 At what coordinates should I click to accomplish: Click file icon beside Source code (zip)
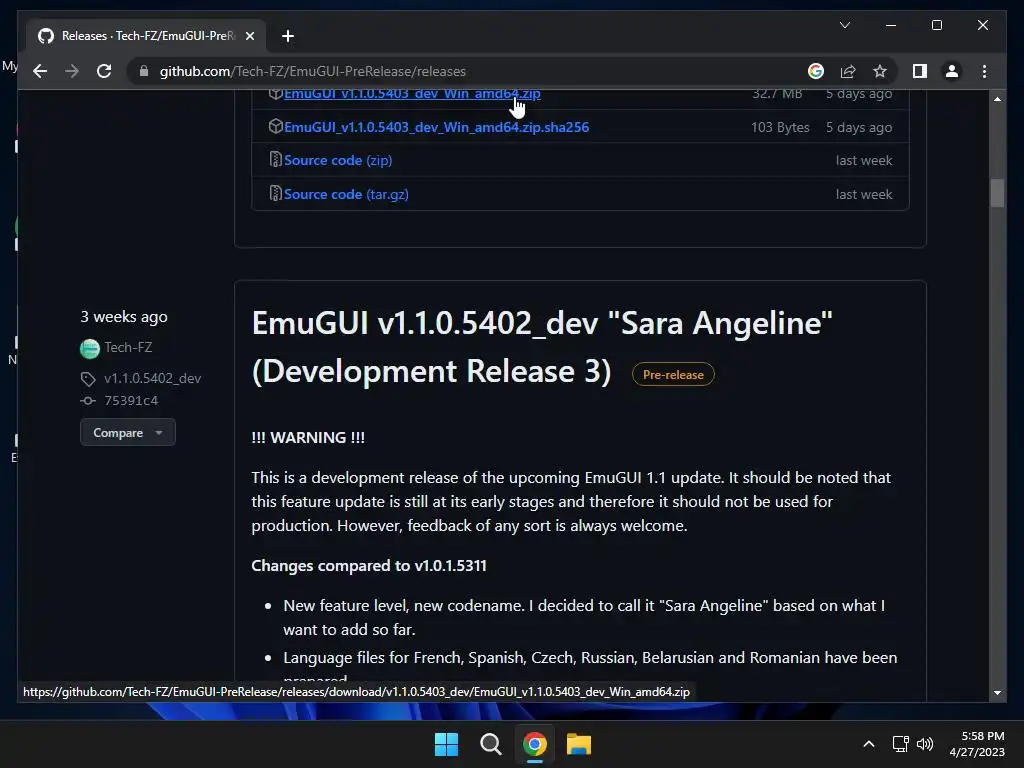tap(275, 159)
